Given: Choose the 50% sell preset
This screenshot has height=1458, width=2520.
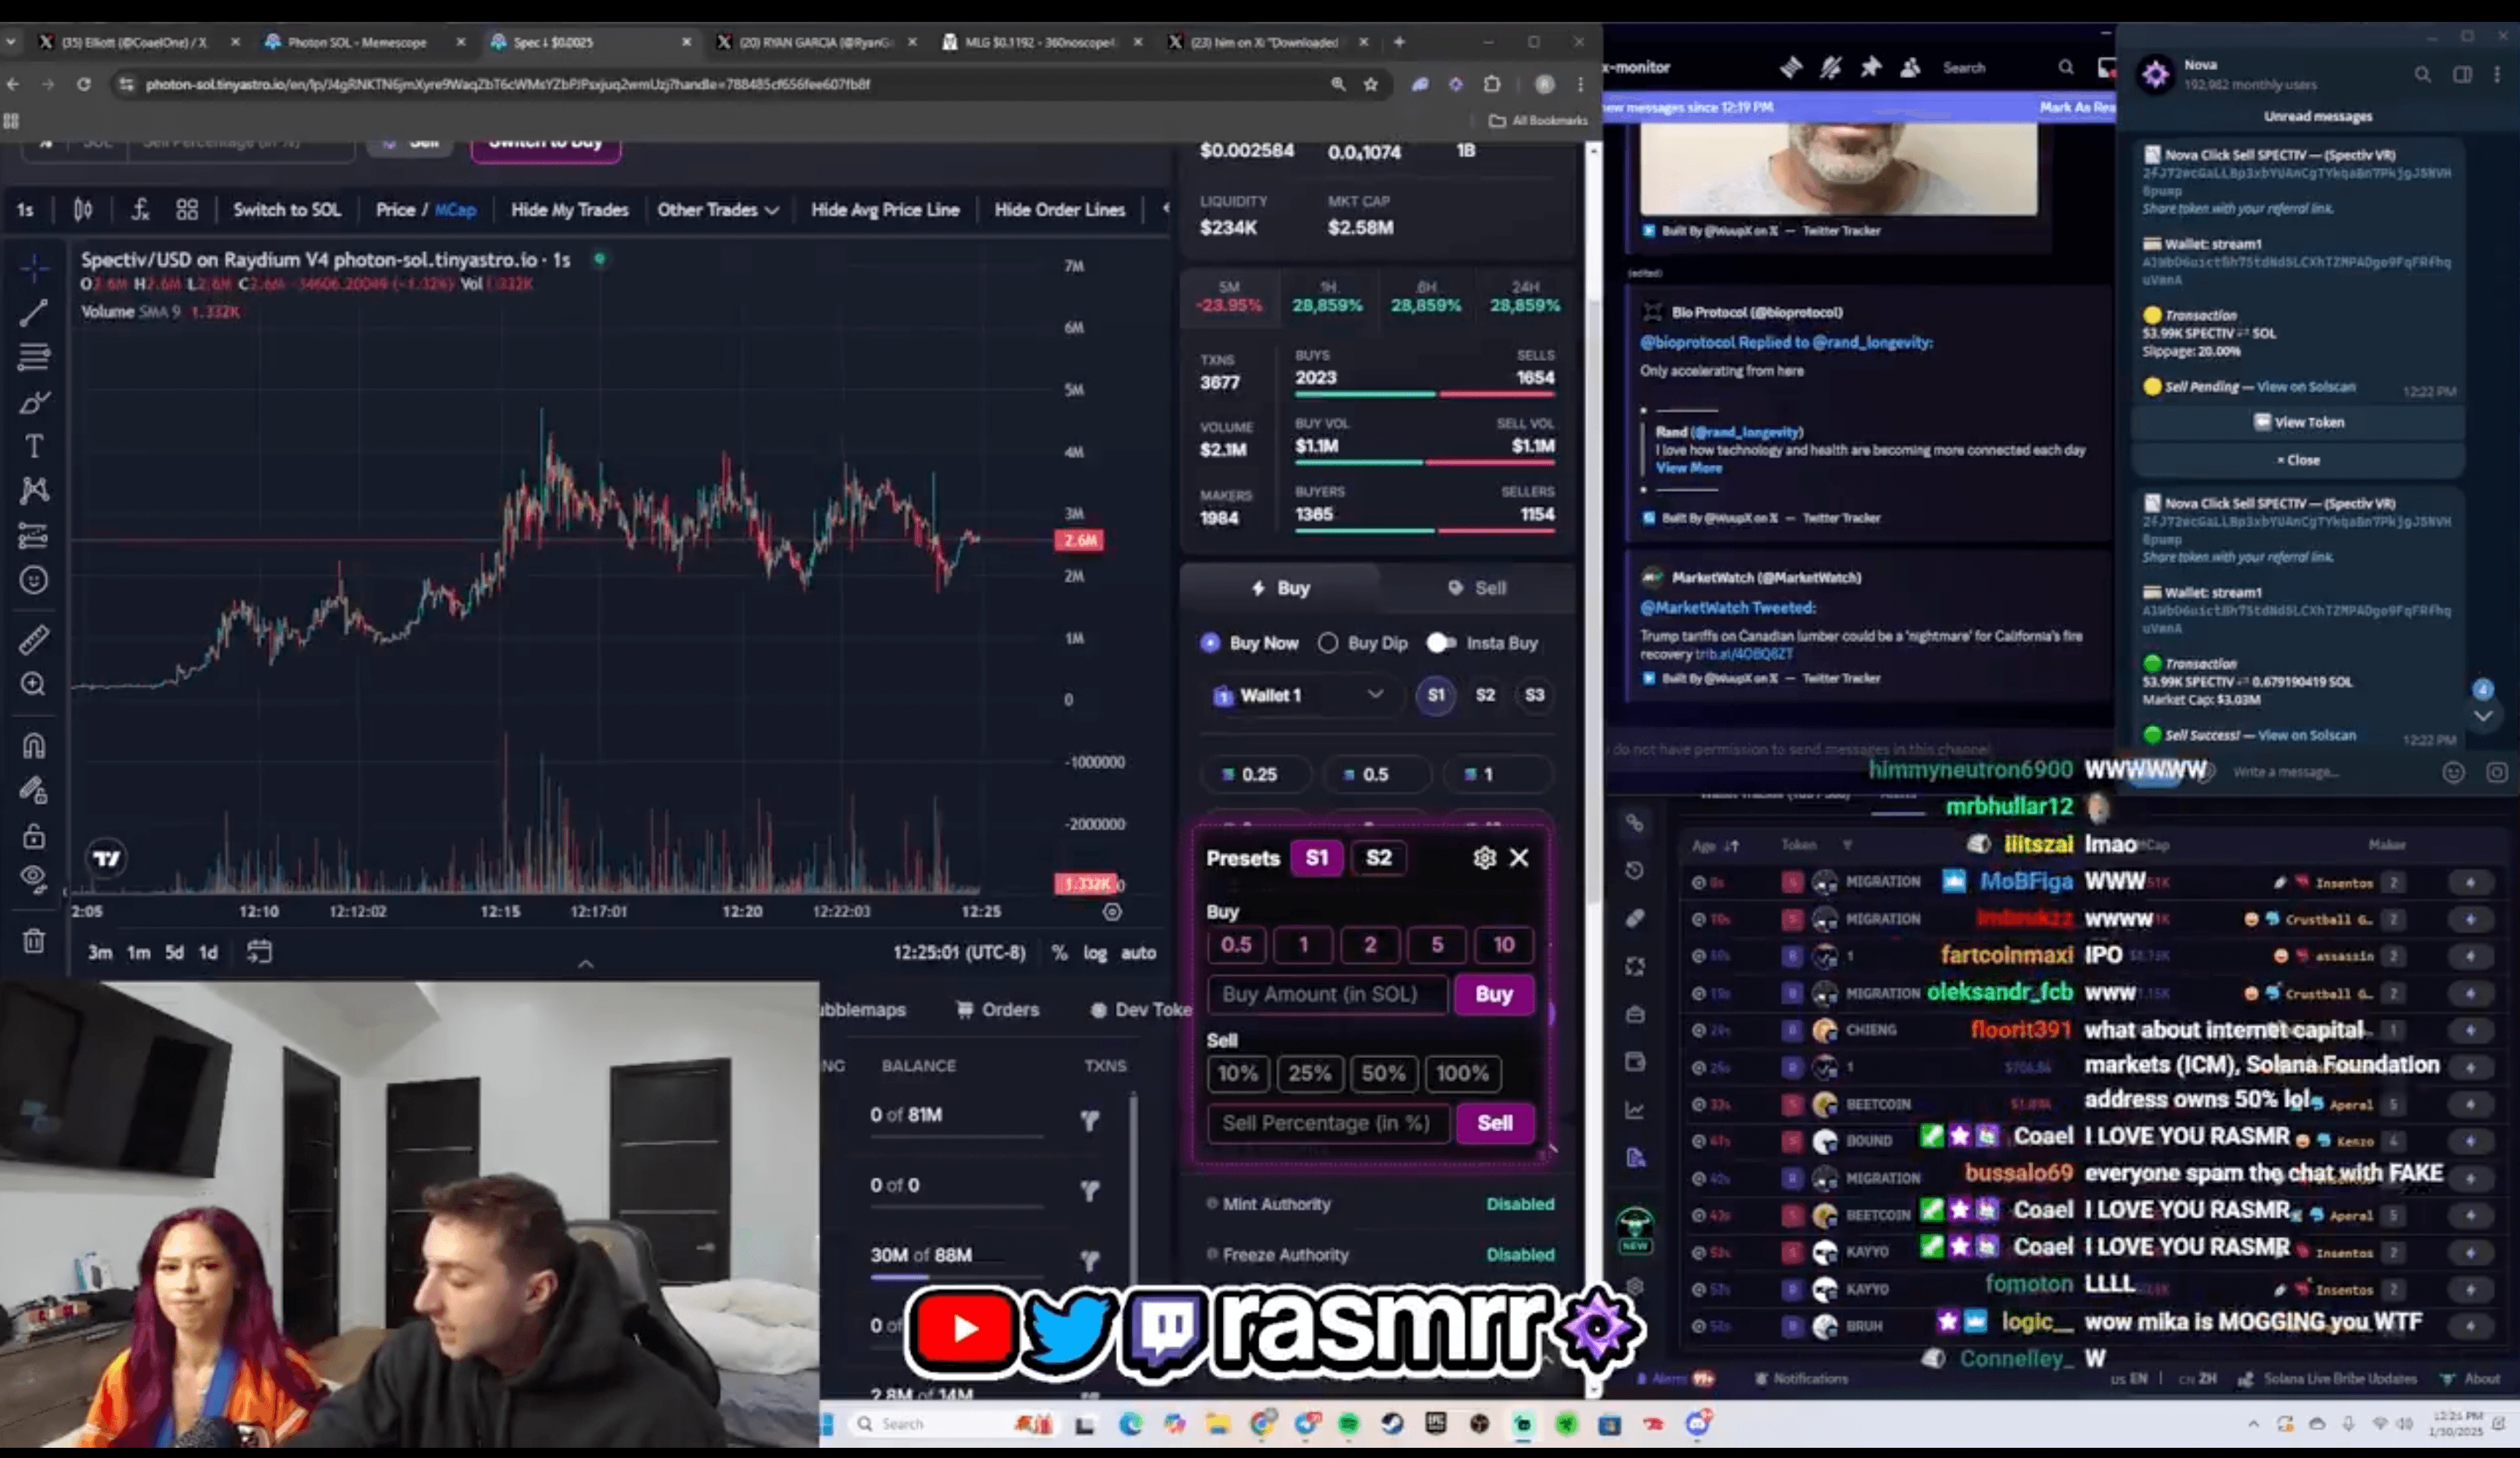Looking at the screenshot, I should tap(1383, 1073).
